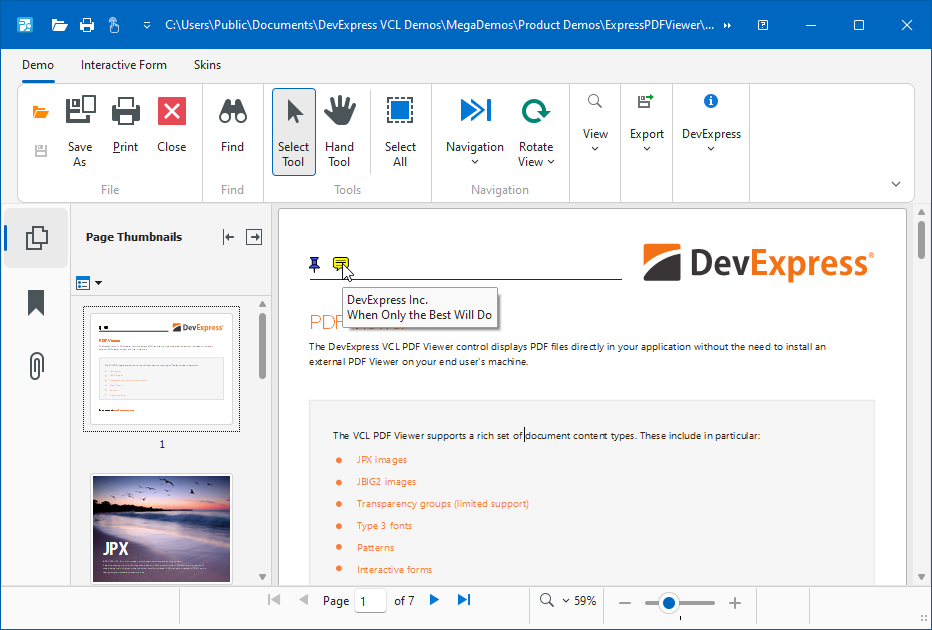
Task: Go to the next page
Action: (434, 600)
